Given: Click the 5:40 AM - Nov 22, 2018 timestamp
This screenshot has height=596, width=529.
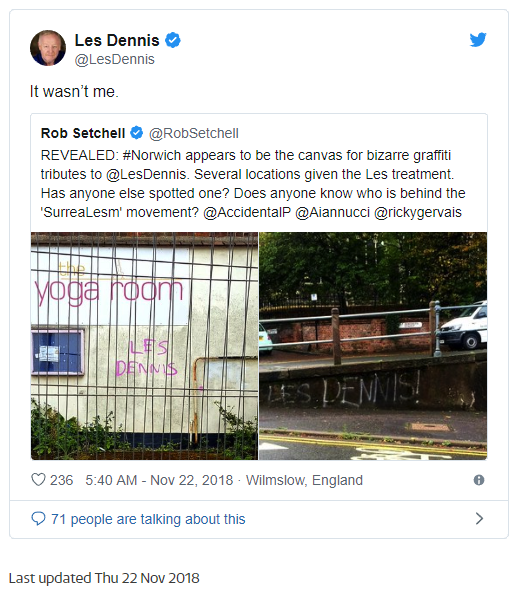Looking at the screenshot, I should coord(159,480).
